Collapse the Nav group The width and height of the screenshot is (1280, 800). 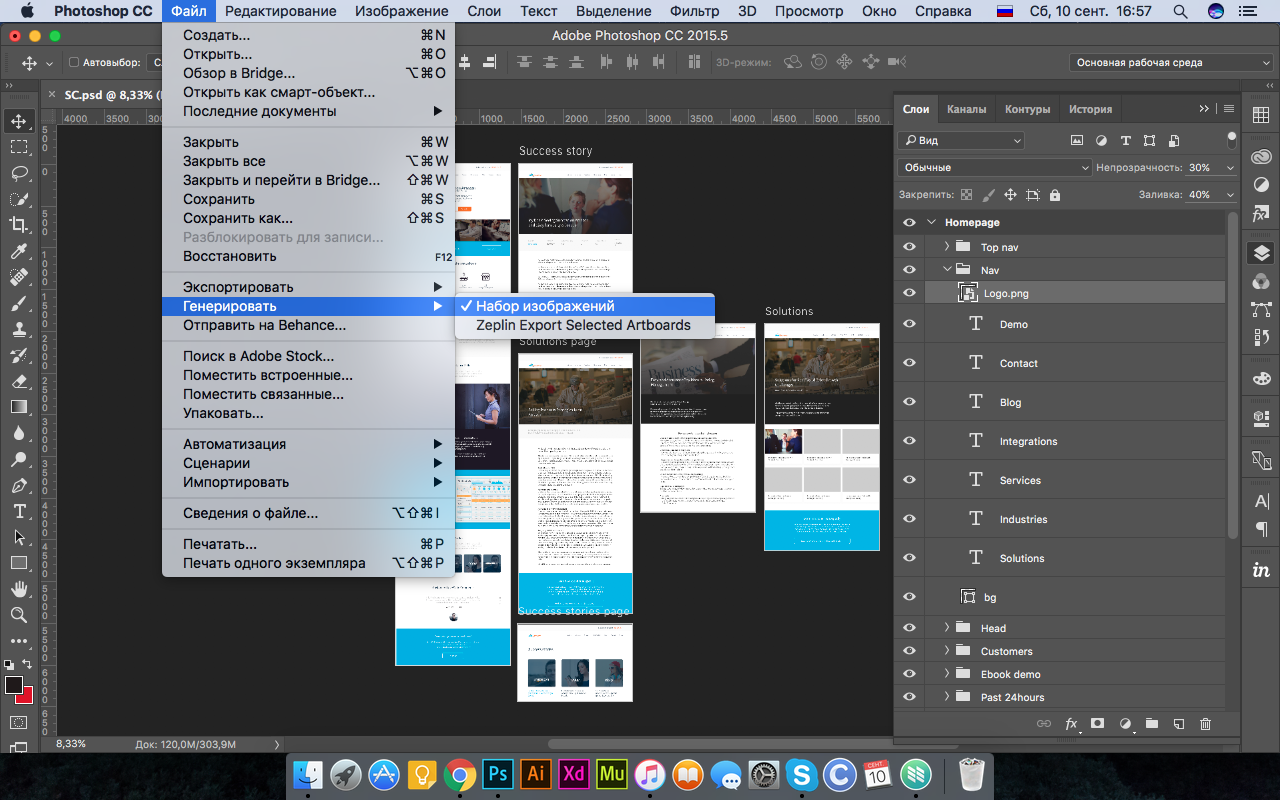(947, 270)
